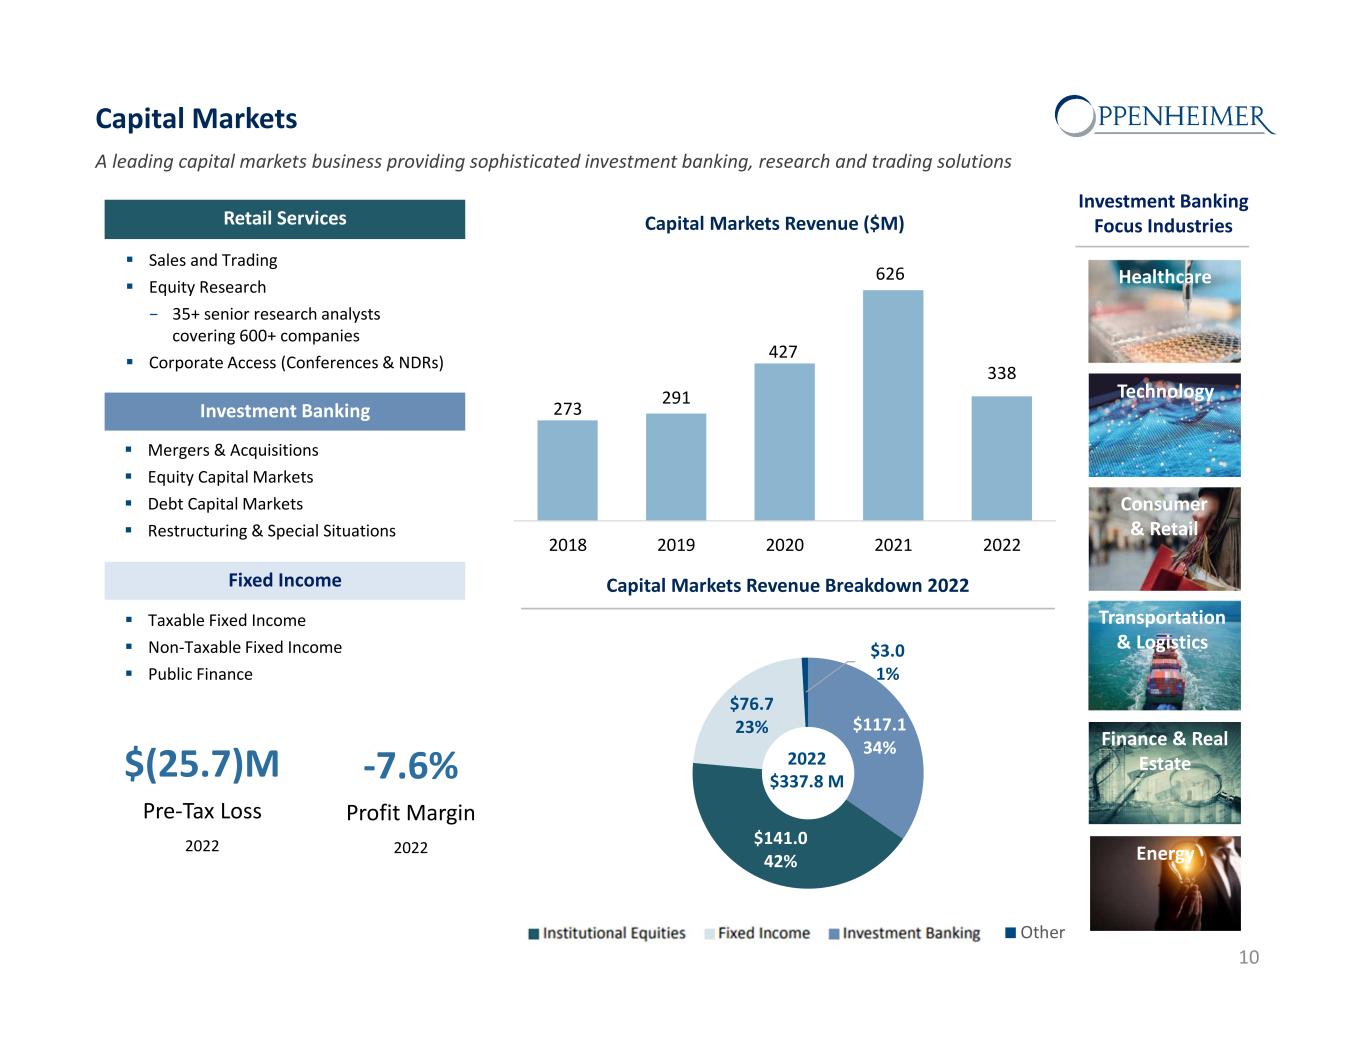
Task: Select the 'Retail Services' section header
Action: [285, 219]
